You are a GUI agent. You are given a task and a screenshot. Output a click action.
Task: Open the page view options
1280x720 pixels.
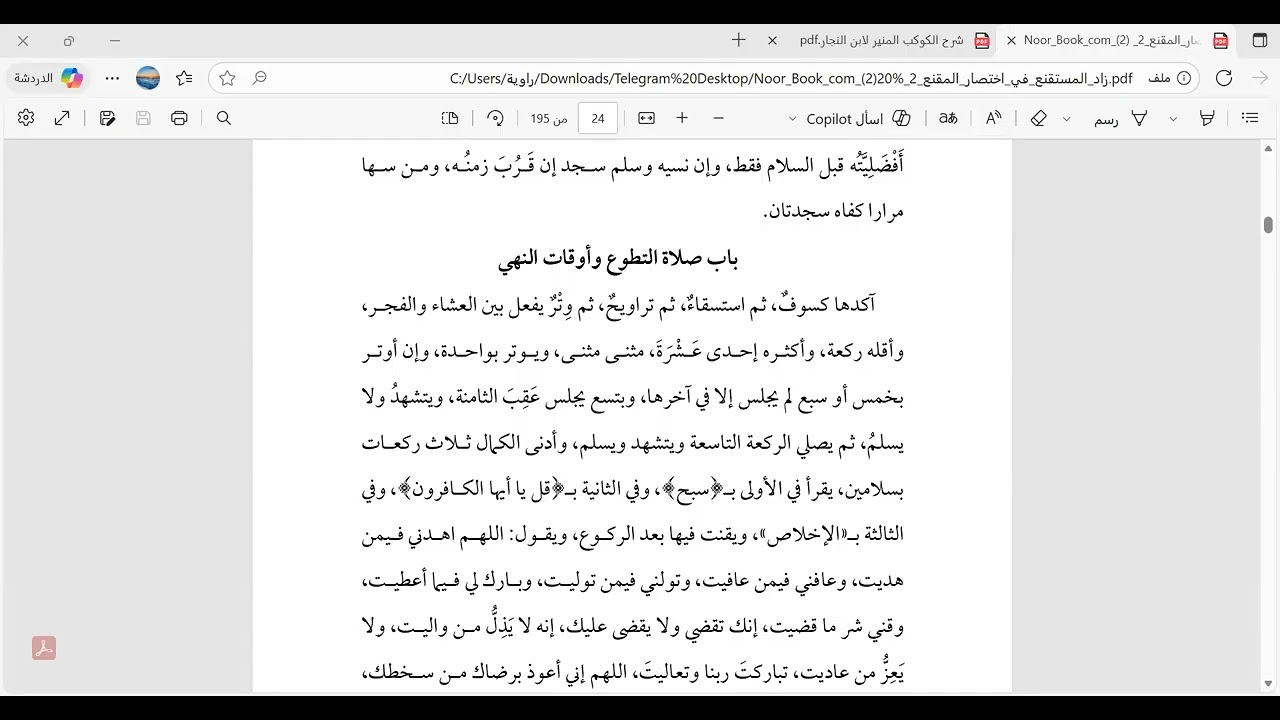pyautogui.click(x=450, y=118)
